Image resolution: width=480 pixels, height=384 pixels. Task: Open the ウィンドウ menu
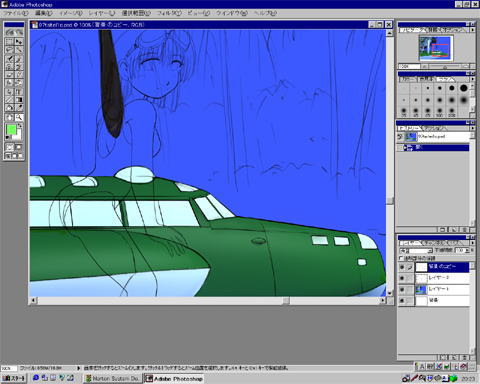coord(232,13)
